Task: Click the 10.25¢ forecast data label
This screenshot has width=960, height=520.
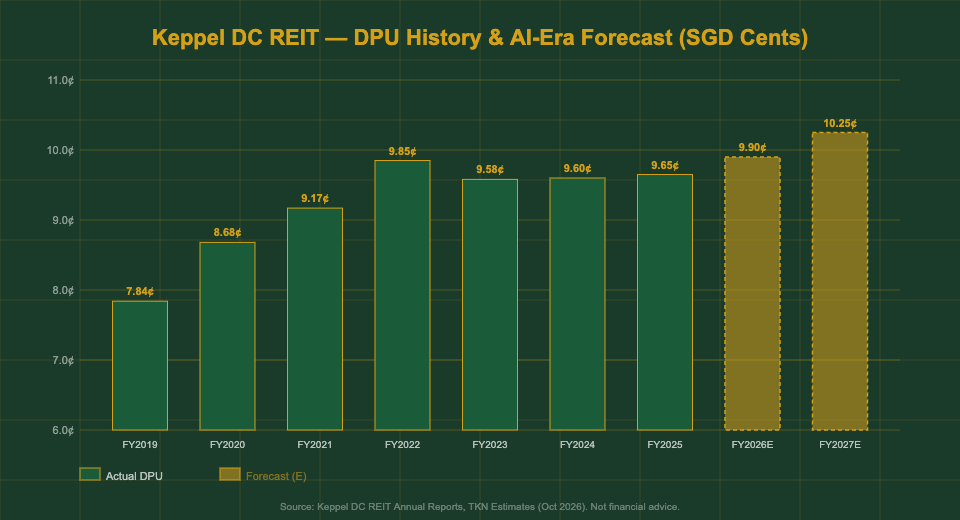Action: [x=840, y=124]
